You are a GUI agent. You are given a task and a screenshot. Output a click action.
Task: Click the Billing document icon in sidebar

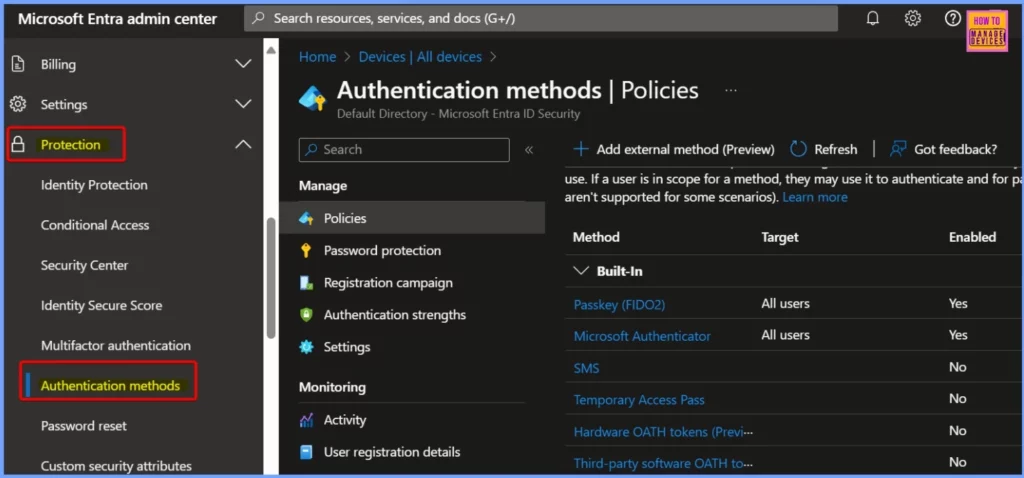click(x=18, y=64)
